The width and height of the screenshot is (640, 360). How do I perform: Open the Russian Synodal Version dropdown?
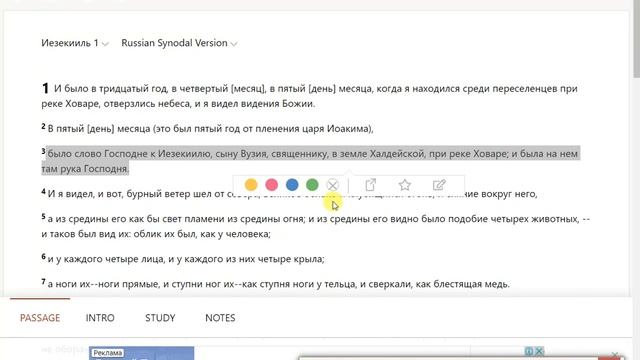pos(179,43)
